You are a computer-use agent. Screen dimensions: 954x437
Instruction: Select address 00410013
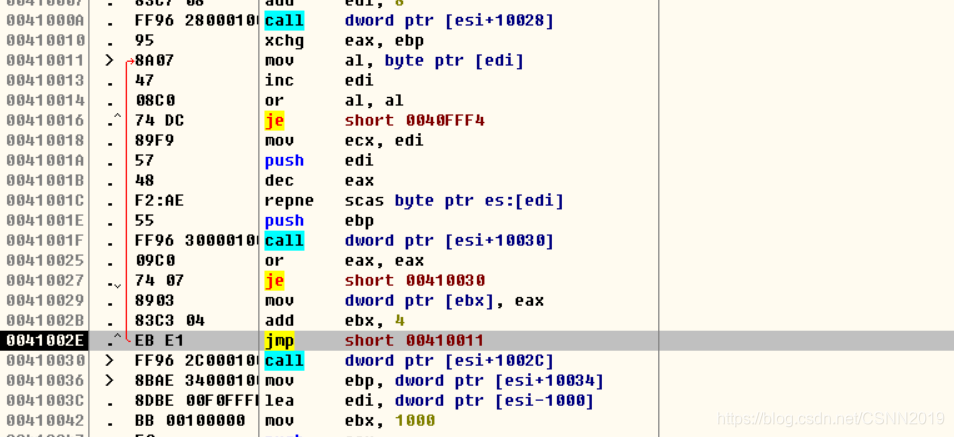click(x=45, y=81)
